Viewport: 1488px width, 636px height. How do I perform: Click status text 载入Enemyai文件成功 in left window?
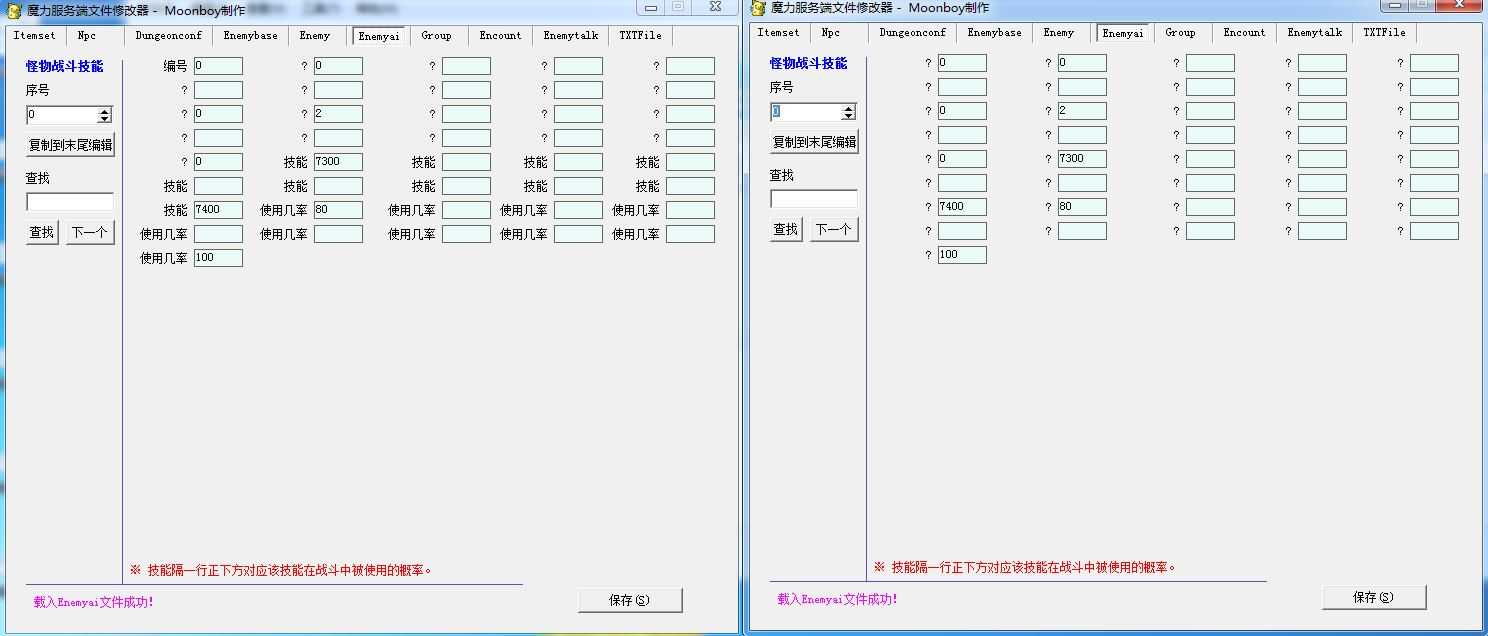(x=93, y=602)
